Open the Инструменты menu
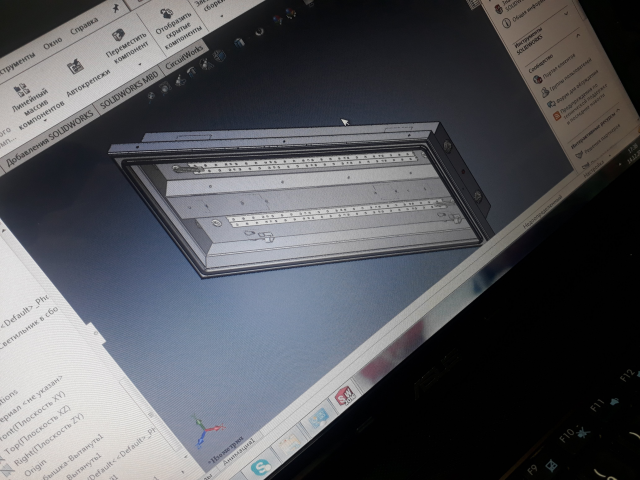Image resolution: width=640 pixels, height=480 pixels. pyautogui.click(x=16, y=63)
